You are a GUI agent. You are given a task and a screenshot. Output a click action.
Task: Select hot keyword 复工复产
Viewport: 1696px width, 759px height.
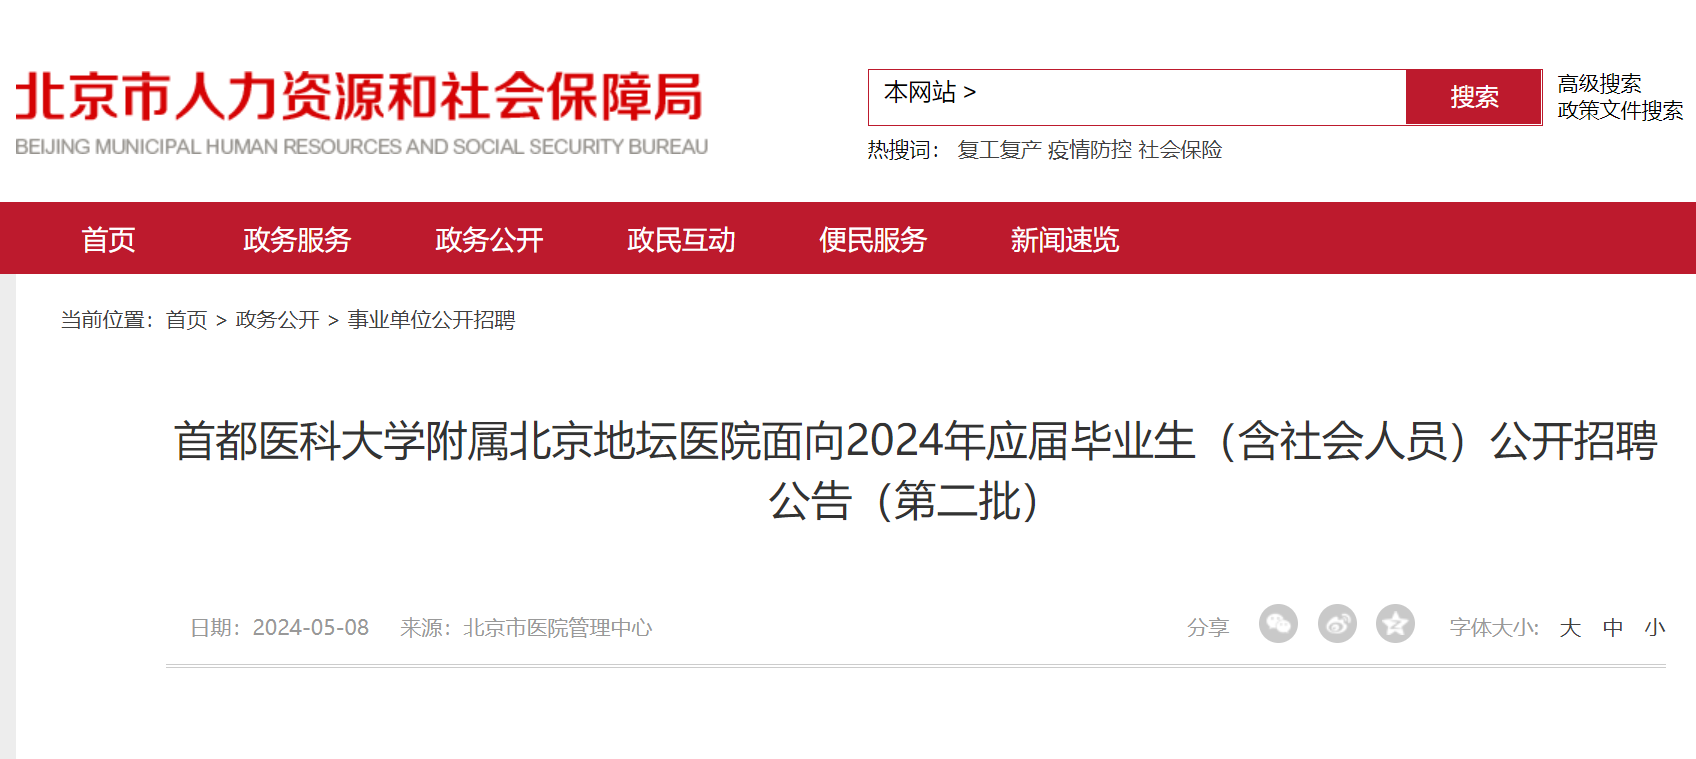999,150
